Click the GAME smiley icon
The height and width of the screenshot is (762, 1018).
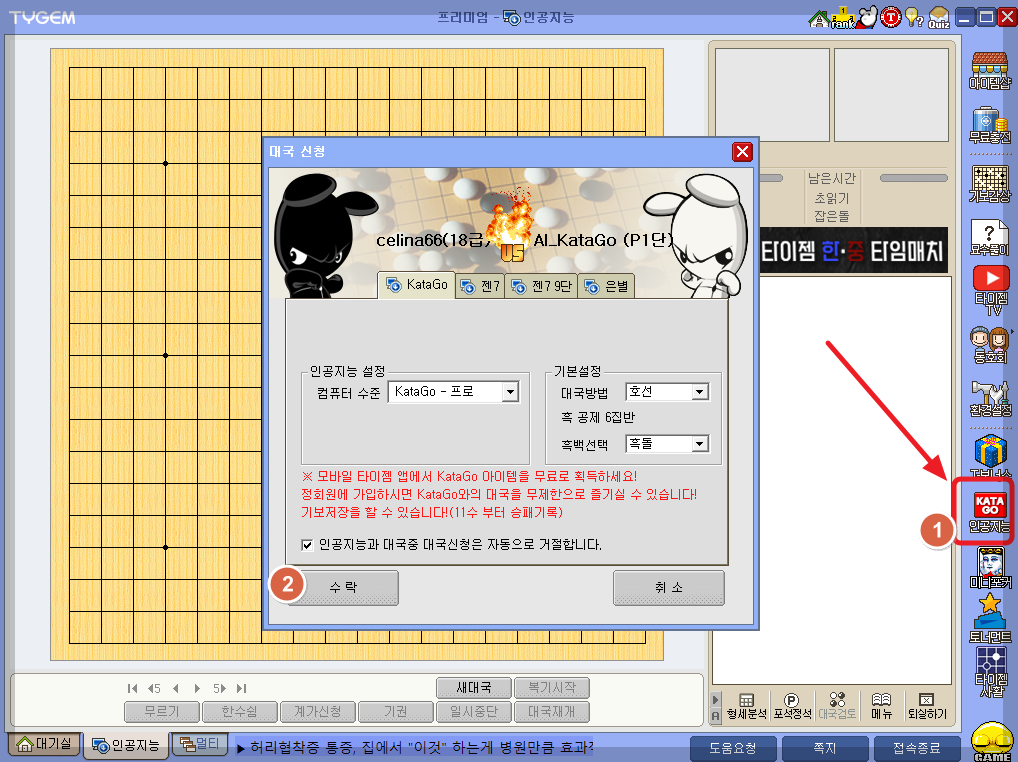click(991, 741)
